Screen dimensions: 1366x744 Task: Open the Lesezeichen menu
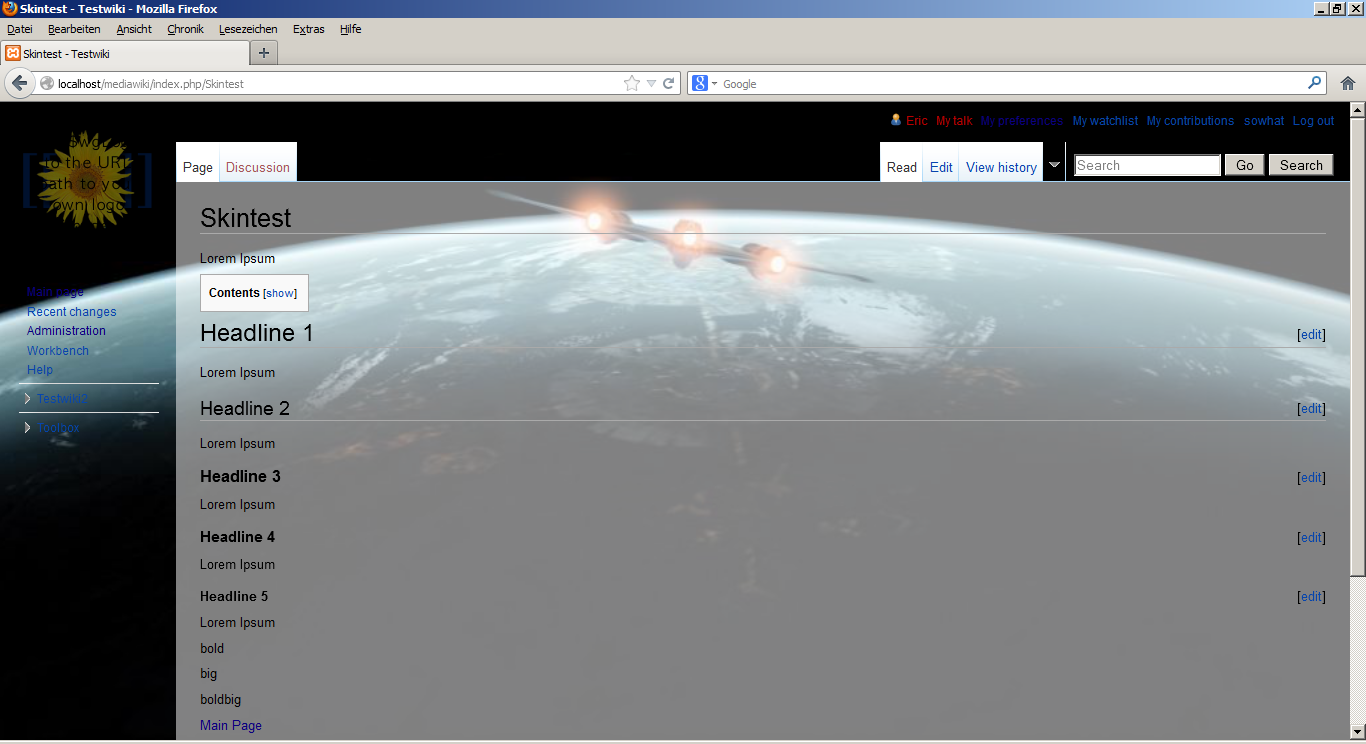(248, 29)
